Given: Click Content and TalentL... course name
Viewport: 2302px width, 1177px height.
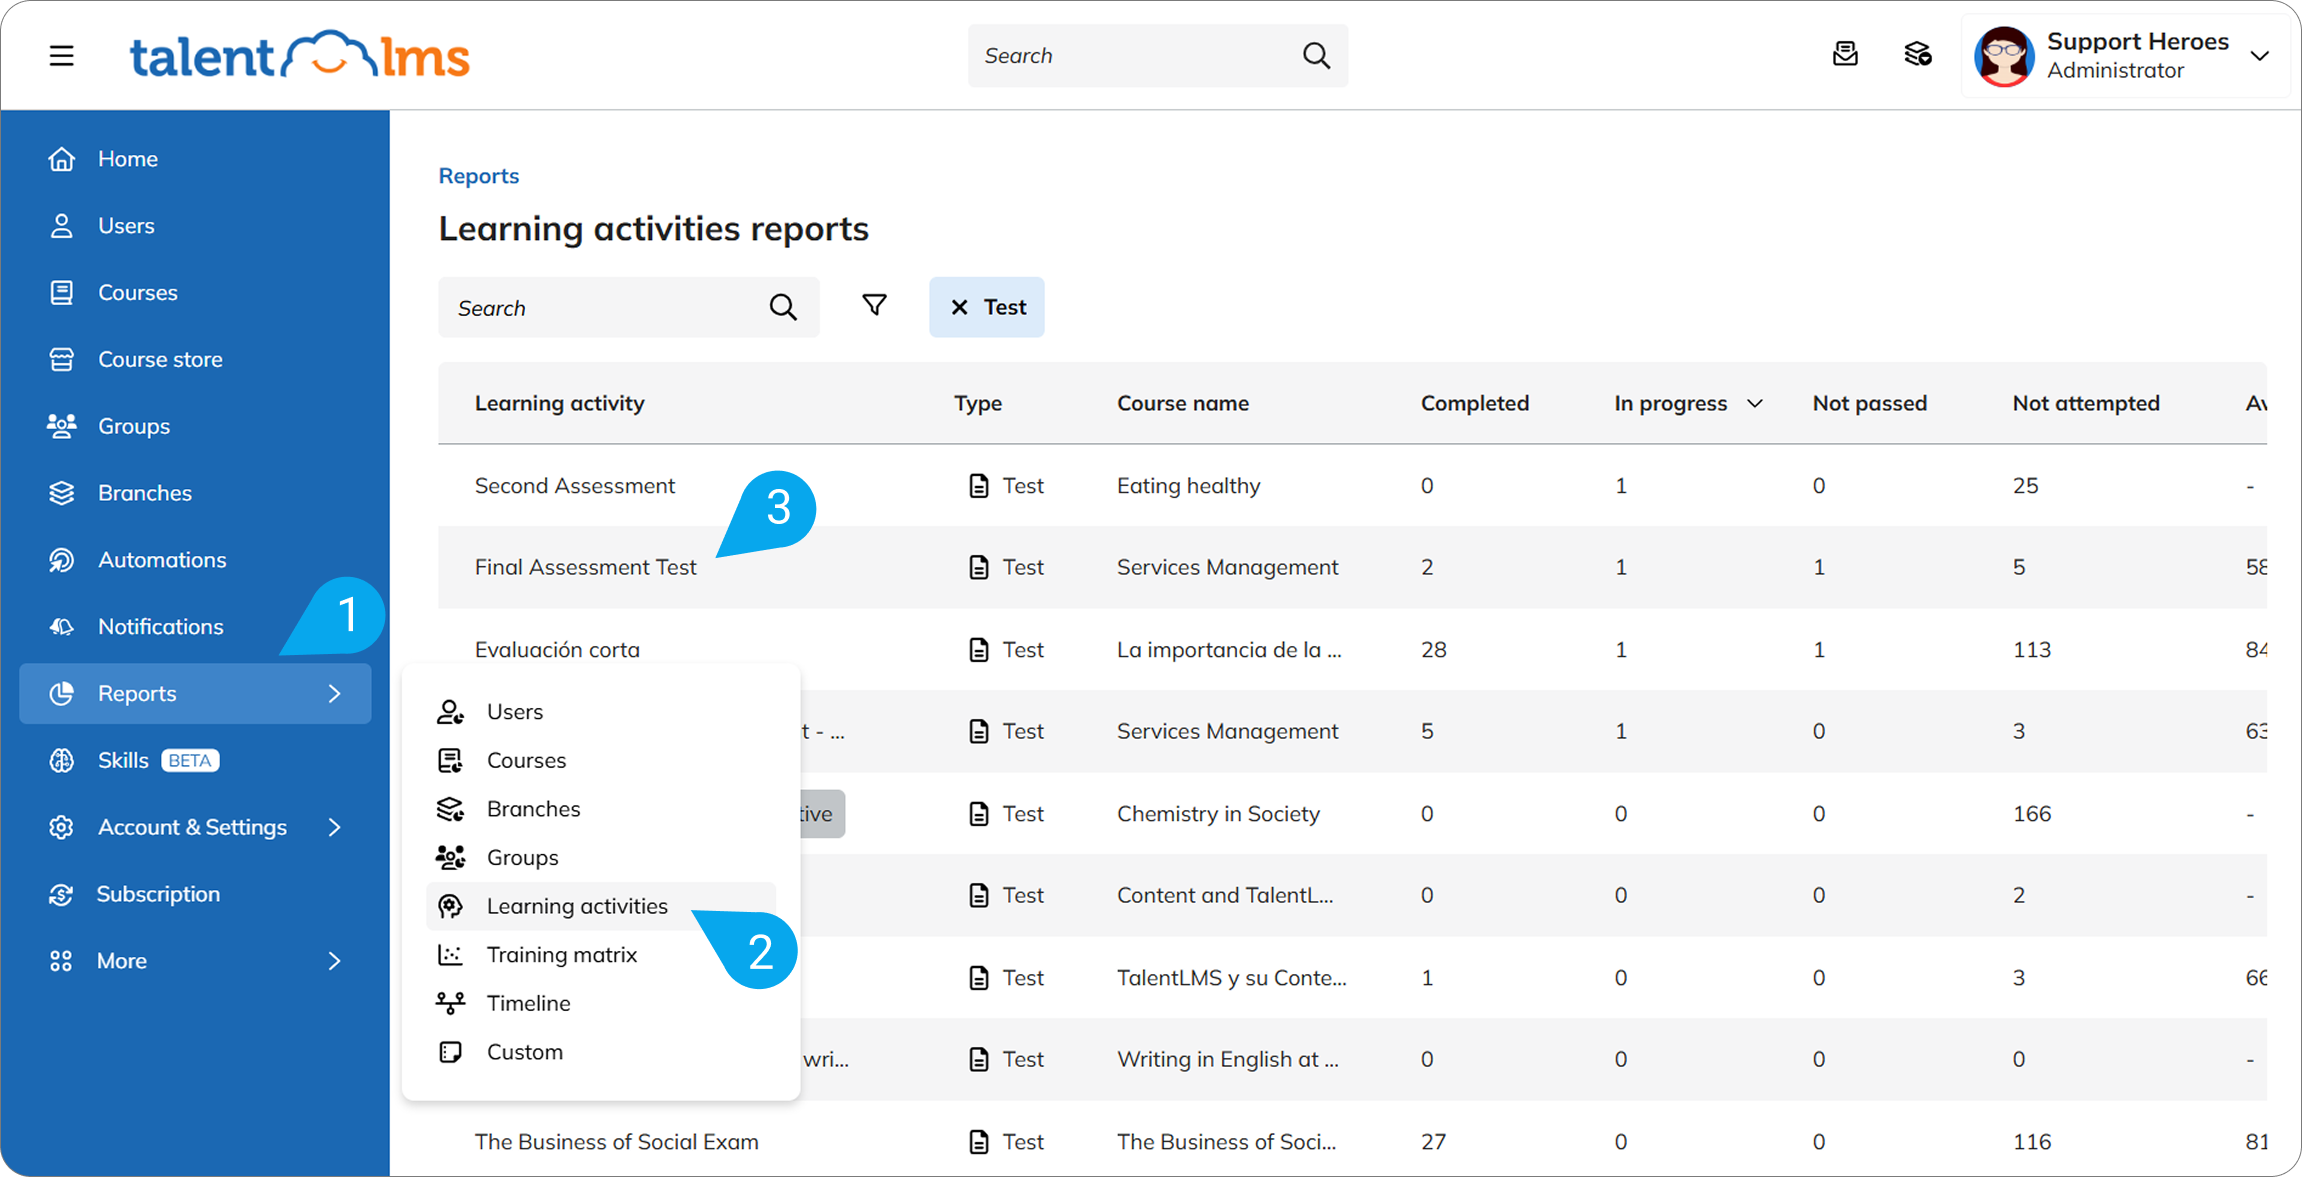Looking at the screenshot, I should pyautogui.click(x=1225, y=895).
